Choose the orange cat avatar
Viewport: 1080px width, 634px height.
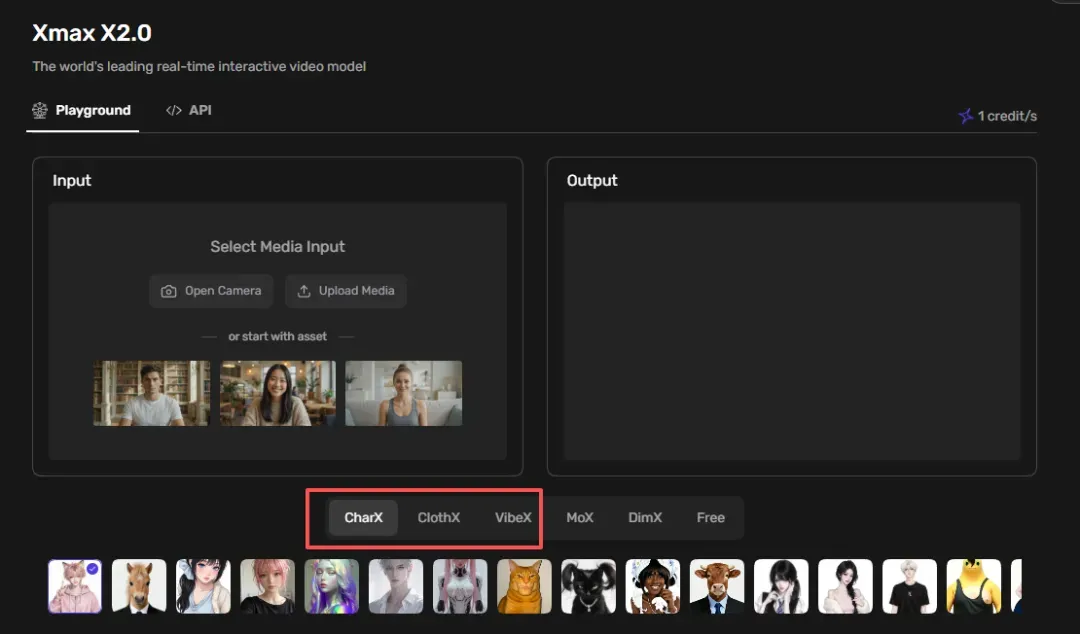click(x=524, y=586)
